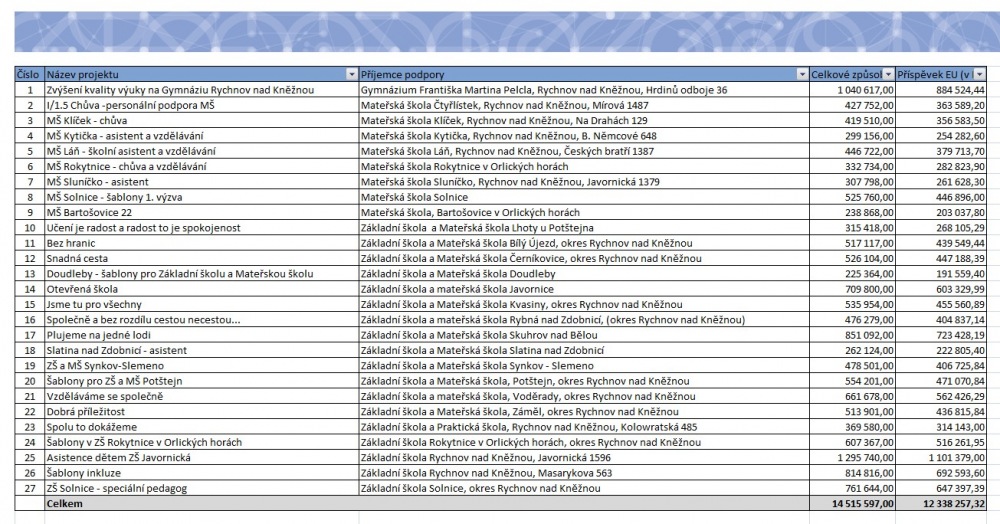Click total cost value 14 515 597,00
The width and height of the screenshot is (1000, 524).
click(853, 503)
